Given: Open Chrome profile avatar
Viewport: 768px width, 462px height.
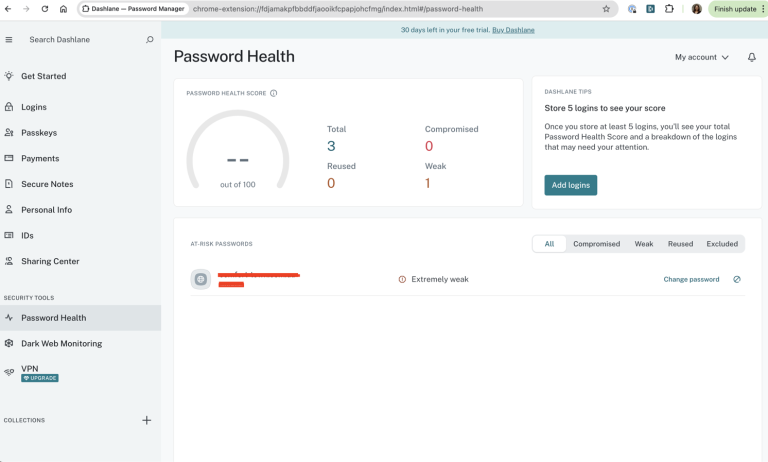Looking at the screenshot, I should [696, 9].
